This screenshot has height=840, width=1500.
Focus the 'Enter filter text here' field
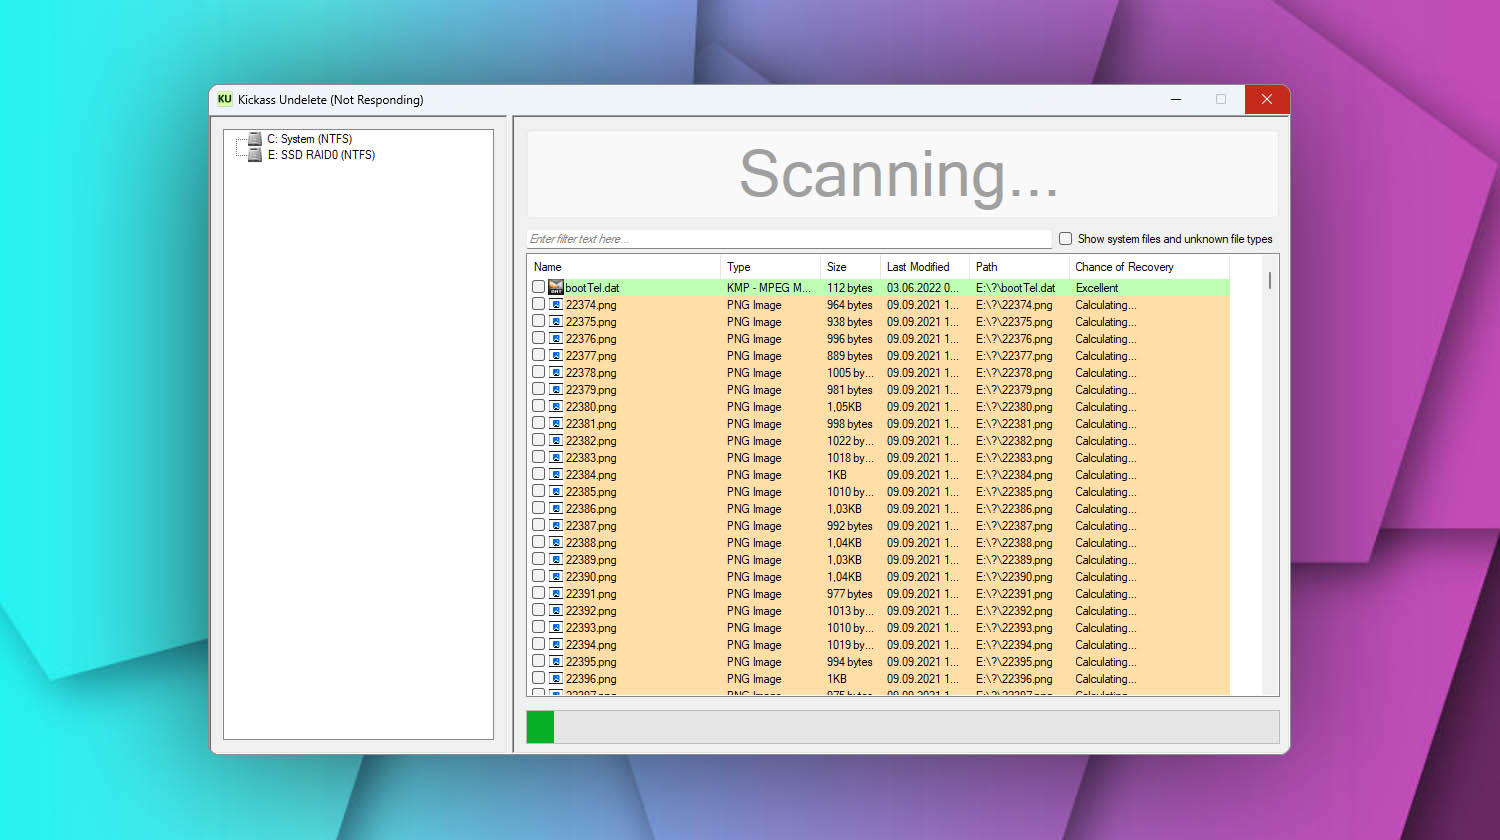point(789,239)
